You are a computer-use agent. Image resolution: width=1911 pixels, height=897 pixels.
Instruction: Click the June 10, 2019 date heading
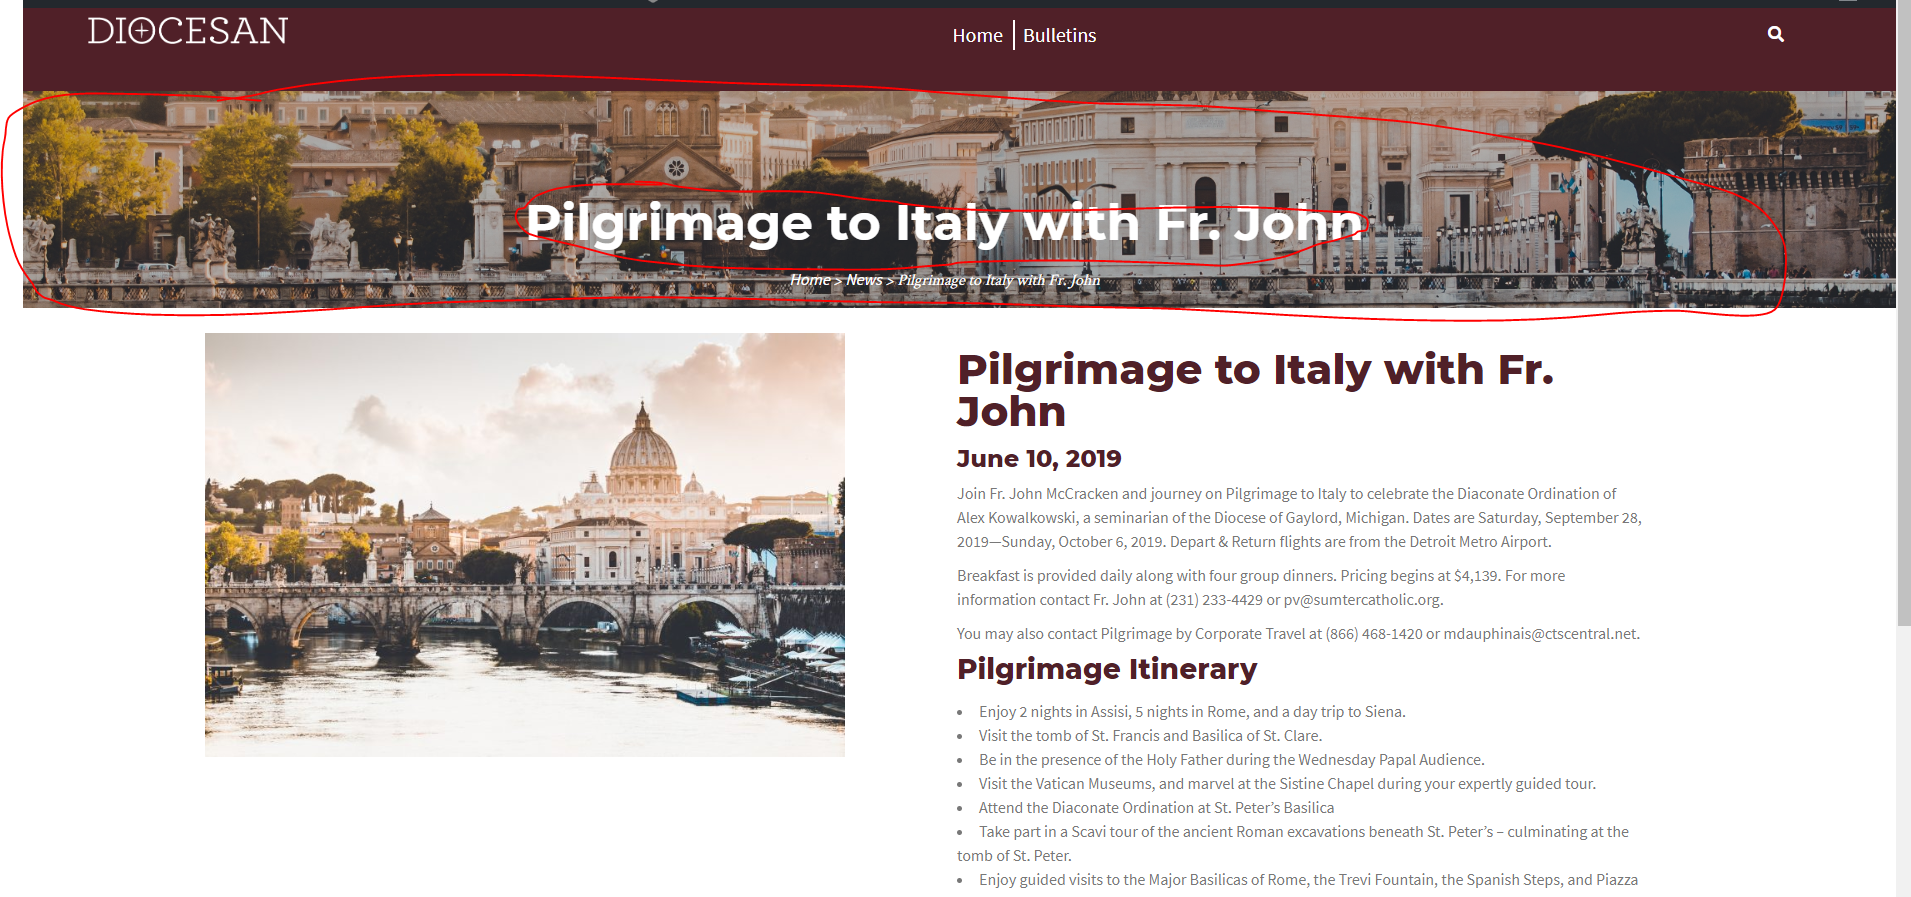[1039, 459]
